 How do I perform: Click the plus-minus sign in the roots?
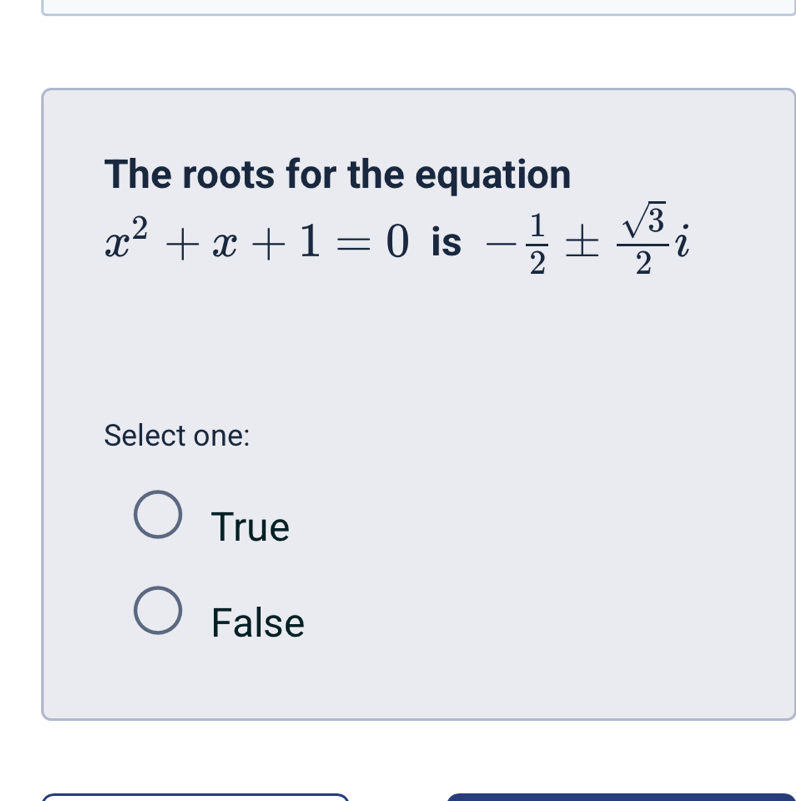pos(584,242)
